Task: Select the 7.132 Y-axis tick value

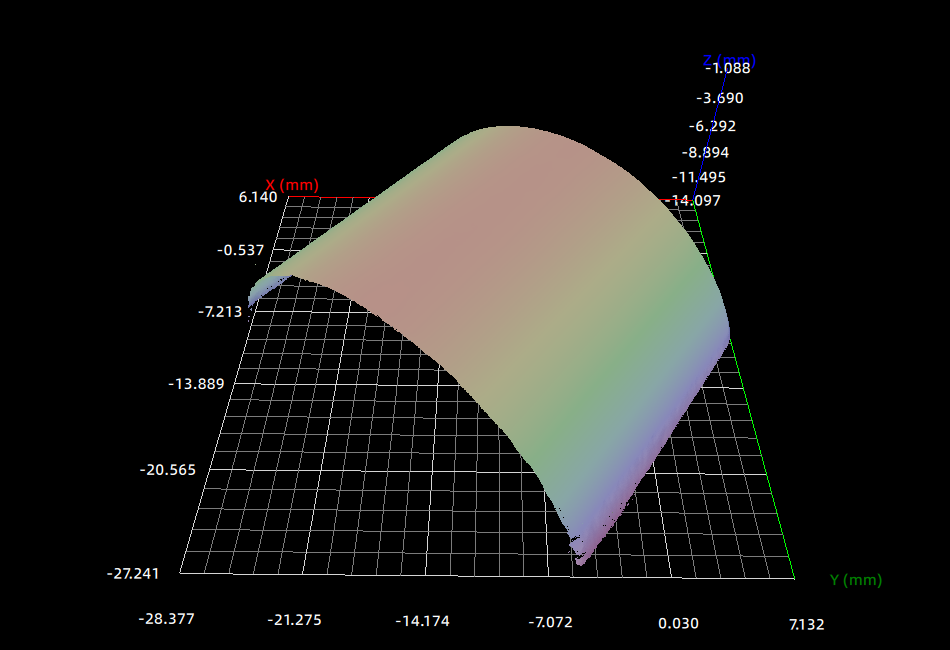Action: (806, 624)
